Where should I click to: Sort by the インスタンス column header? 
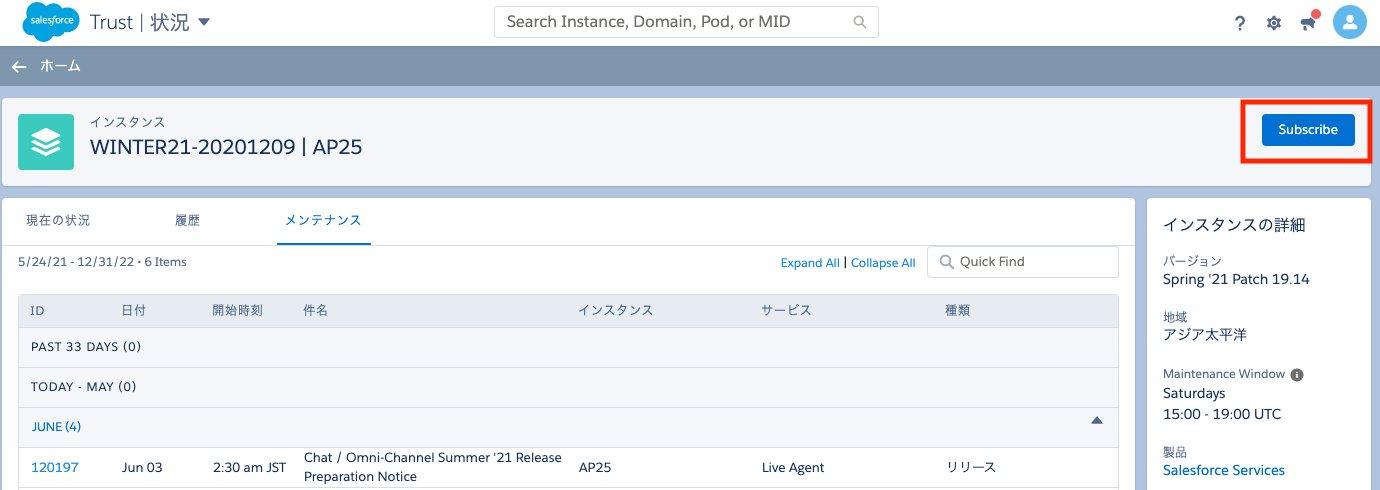[615, 310]
